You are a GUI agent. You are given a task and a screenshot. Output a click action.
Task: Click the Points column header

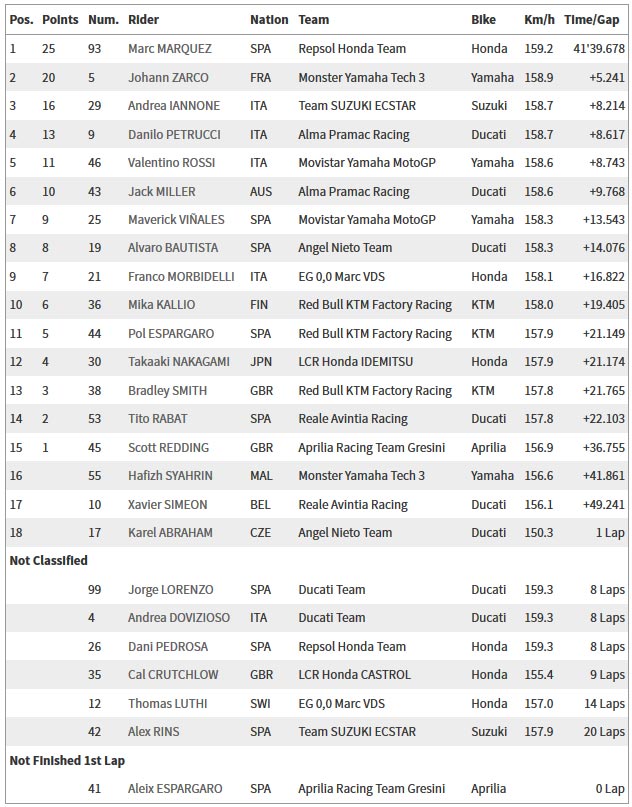pyautogui.click(x=60, y=20)
